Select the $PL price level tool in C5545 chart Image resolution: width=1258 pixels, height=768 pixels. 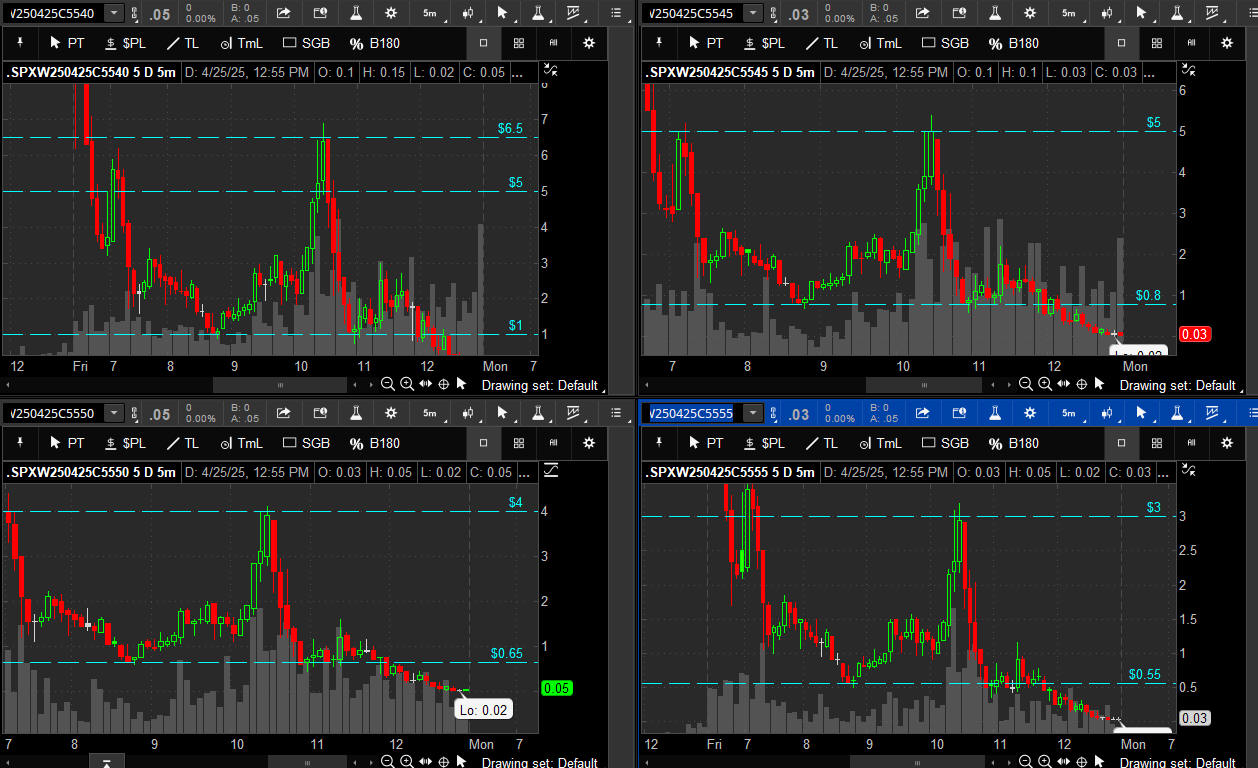click(x=765, y=43)
